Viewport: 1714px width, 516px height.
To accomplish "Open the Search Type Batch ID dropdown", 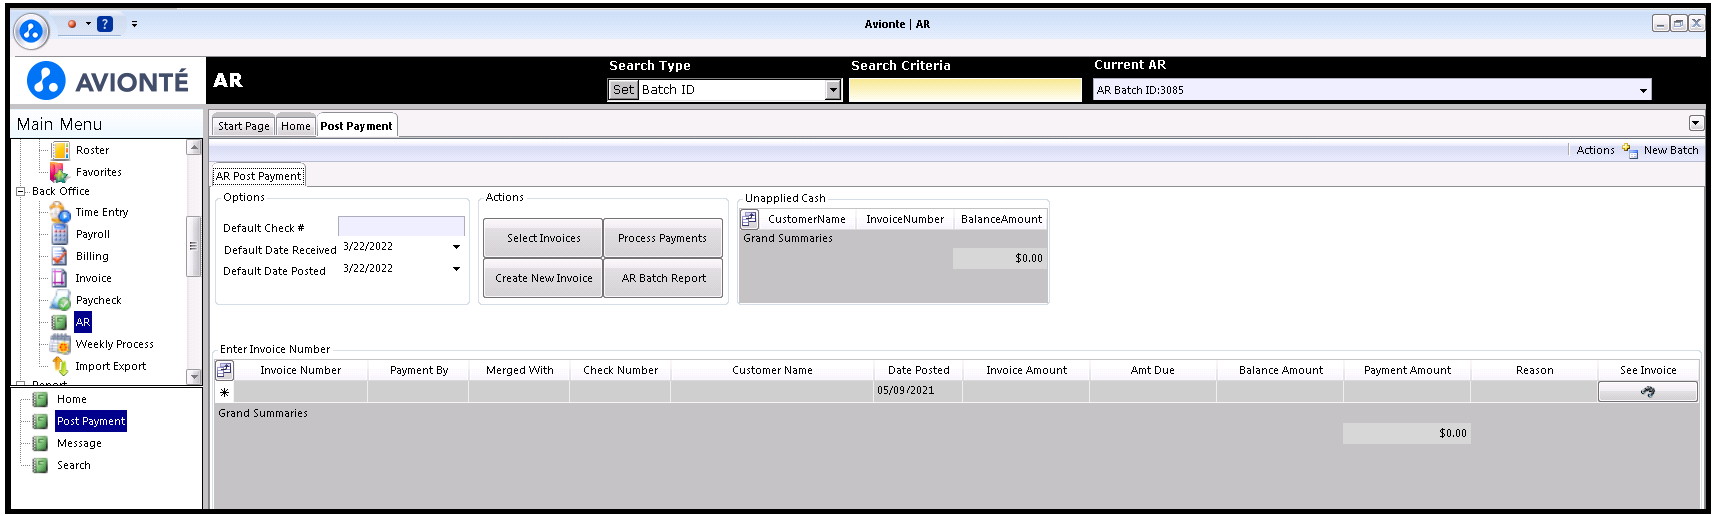I will [833, 90].
